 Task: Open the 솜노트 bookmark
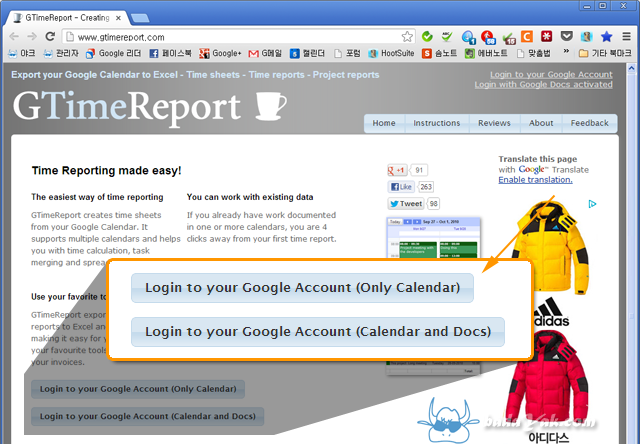440,53
